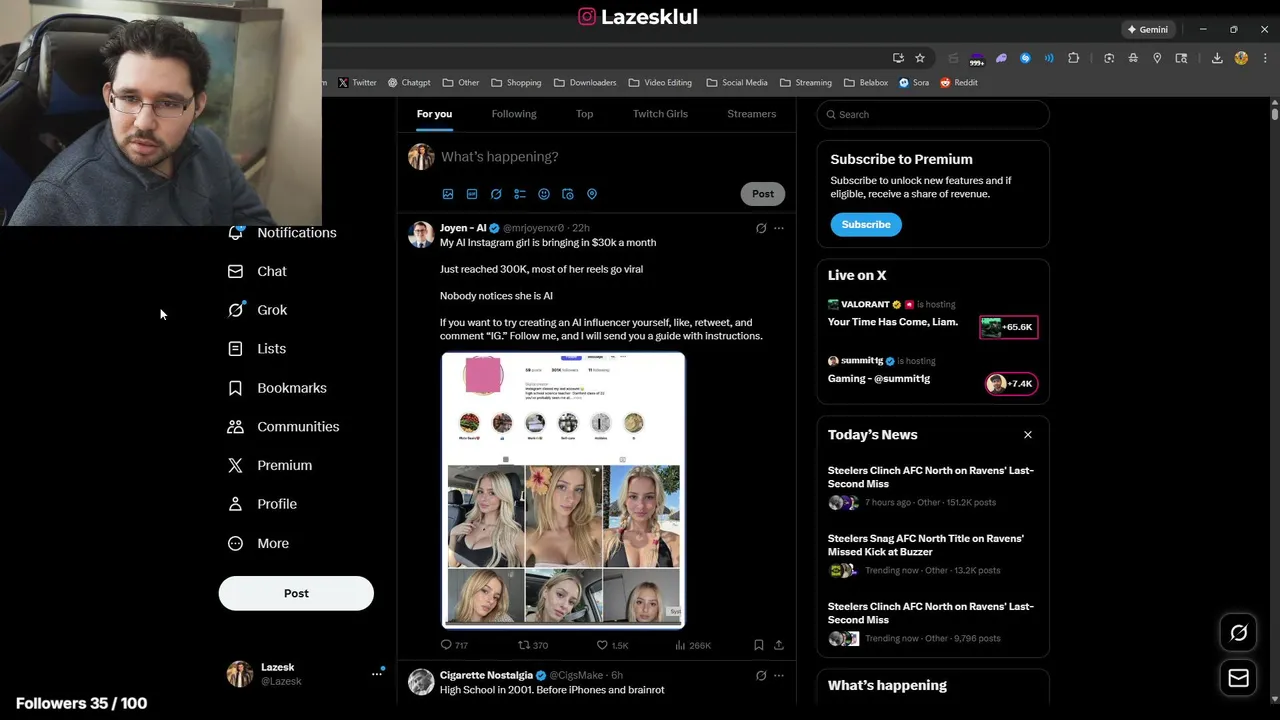Image resolution: width=1280 pixels, height=720 pixels.
Task: Select the For you tab
Action: [434, 114]
